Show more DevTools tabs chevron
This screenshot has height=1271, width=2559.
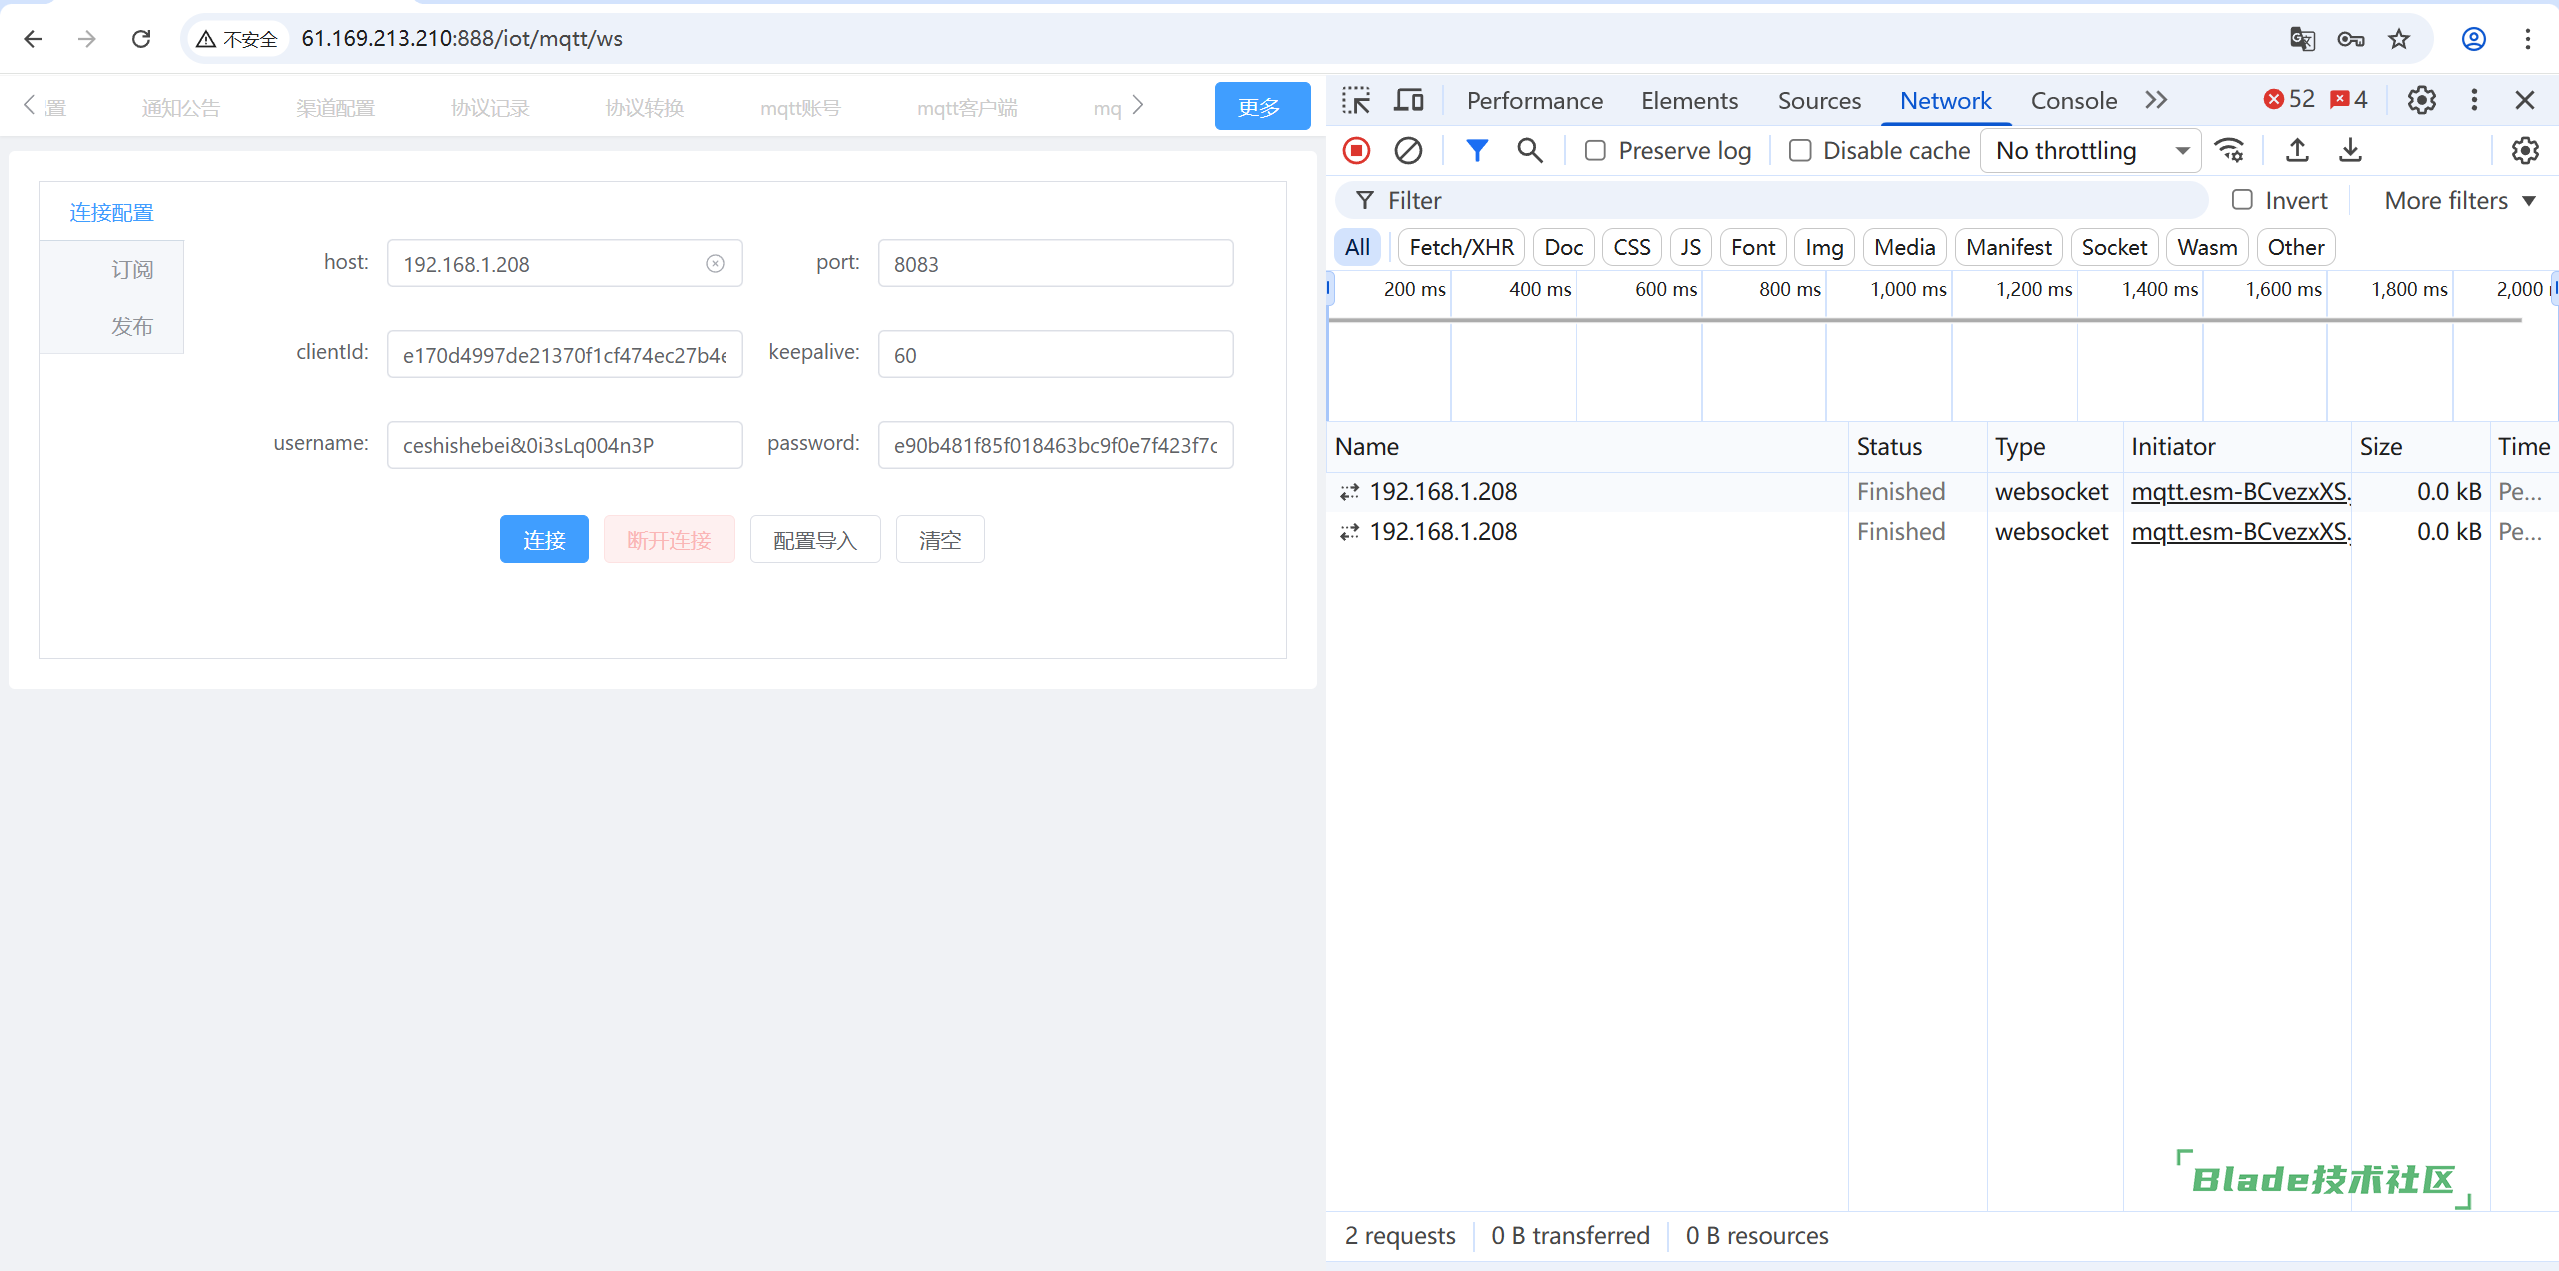click(x=2156, y=100)
